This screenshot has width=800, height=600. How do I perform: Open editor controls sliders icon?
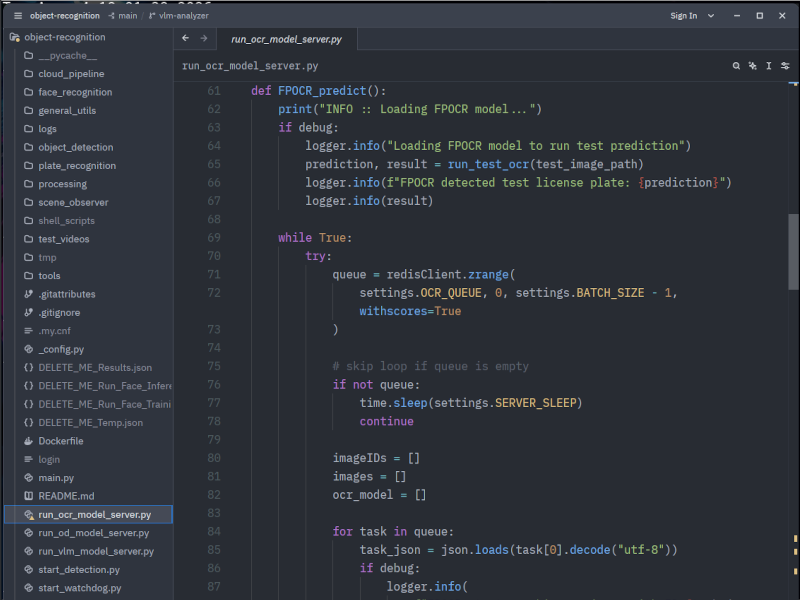(785, 66)
